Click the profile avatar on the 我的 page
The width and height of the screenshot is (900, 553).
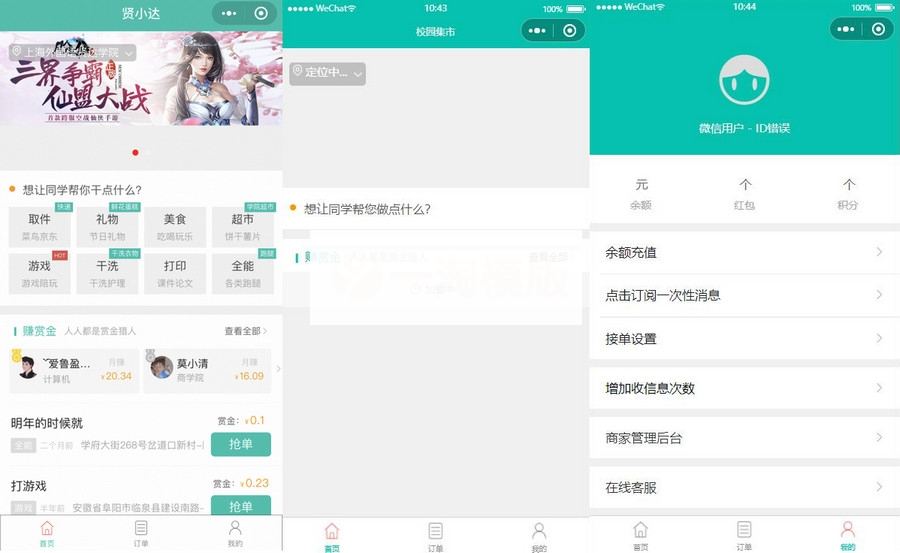click(x=744, y=80)
